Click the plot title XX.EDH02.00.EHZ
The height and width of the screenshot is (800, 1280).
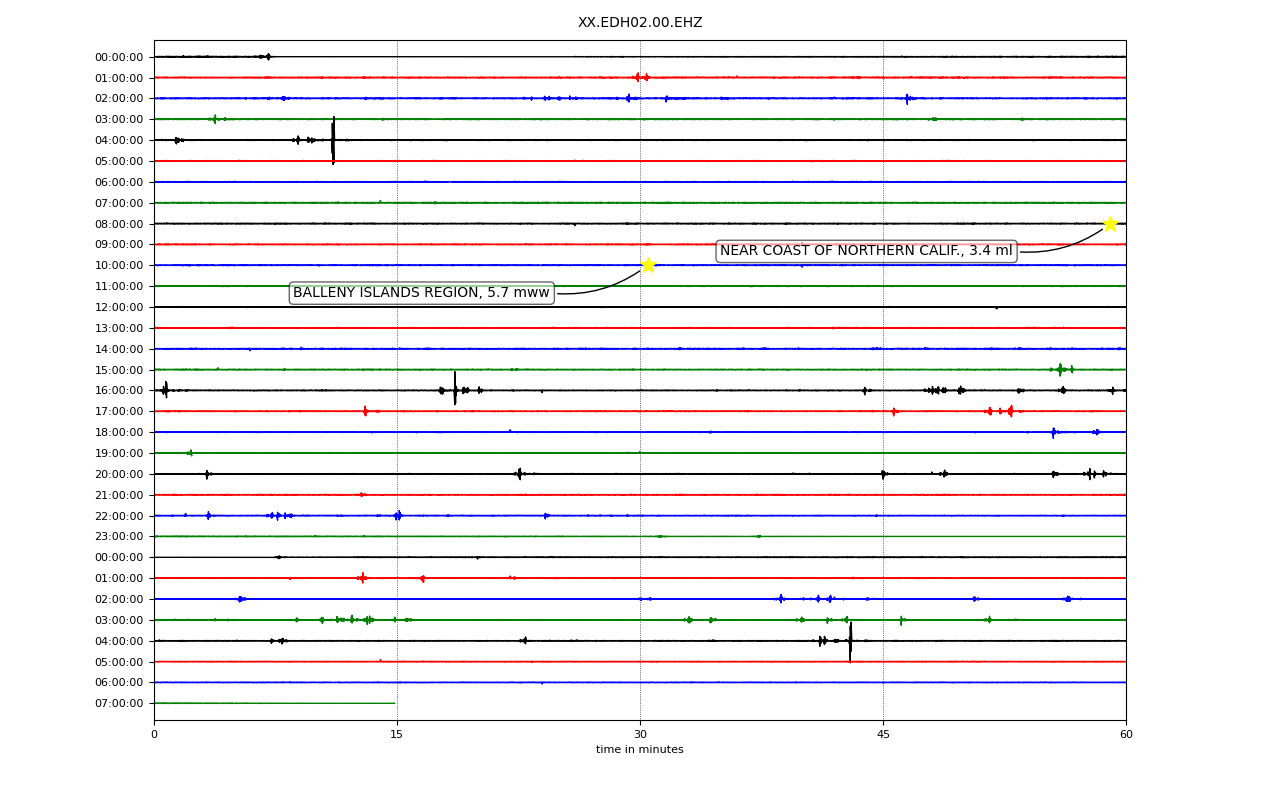click(640, 22)
